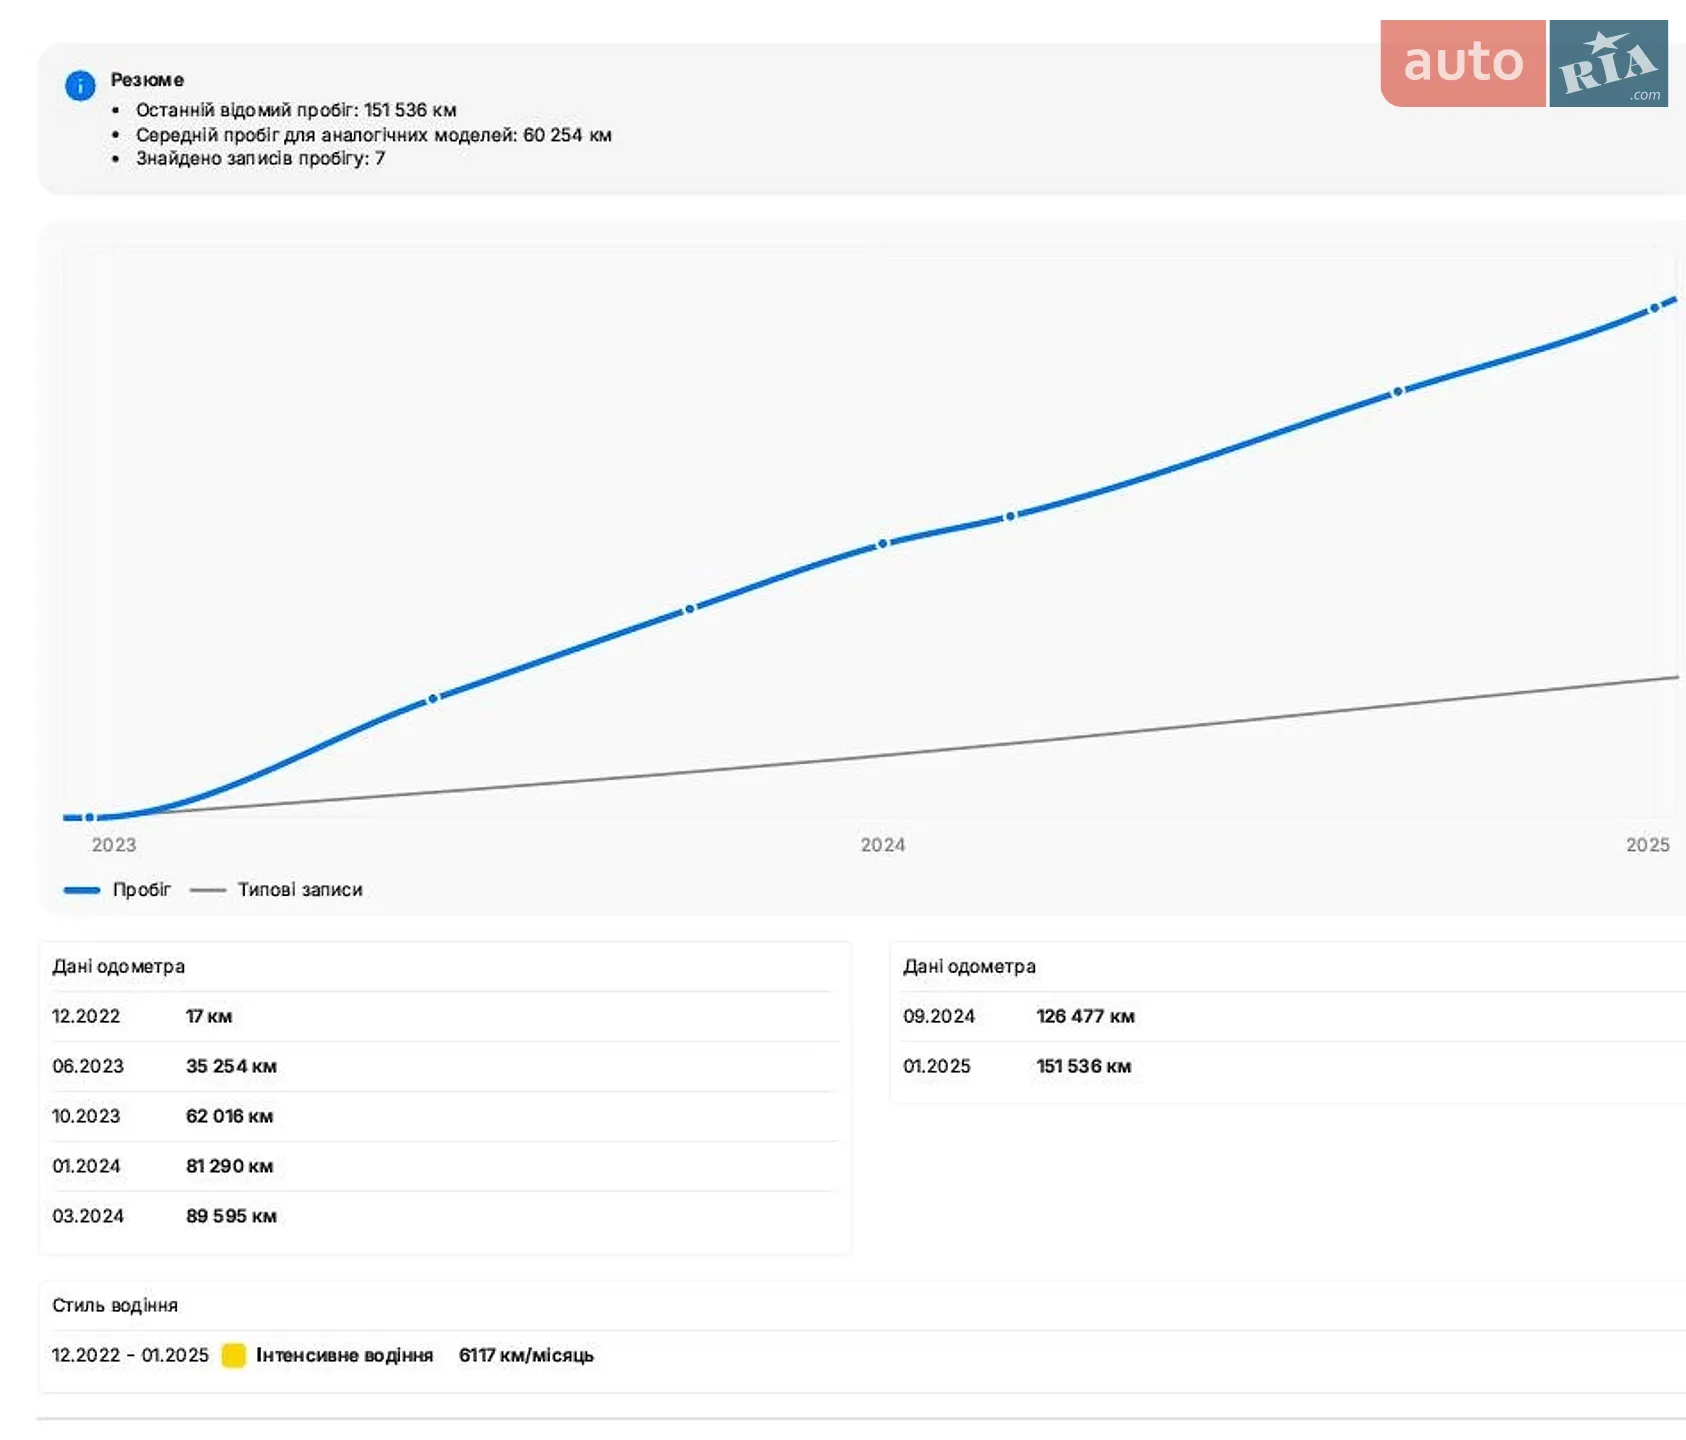Click the 2025 axis label
1686x1440 pixels.
coord(1648,845)
